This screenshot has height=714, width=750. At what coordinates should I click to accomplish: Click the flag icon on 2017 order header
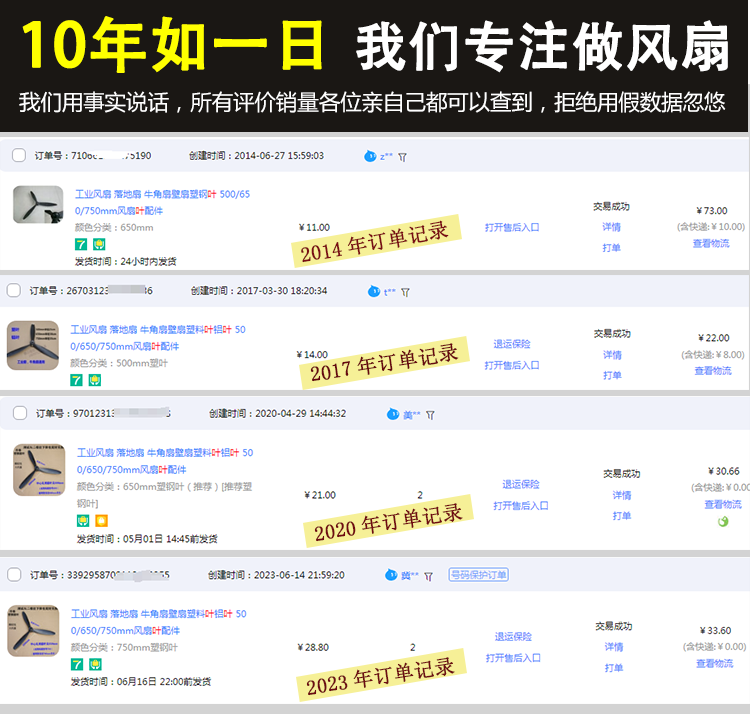click(406, 292)
